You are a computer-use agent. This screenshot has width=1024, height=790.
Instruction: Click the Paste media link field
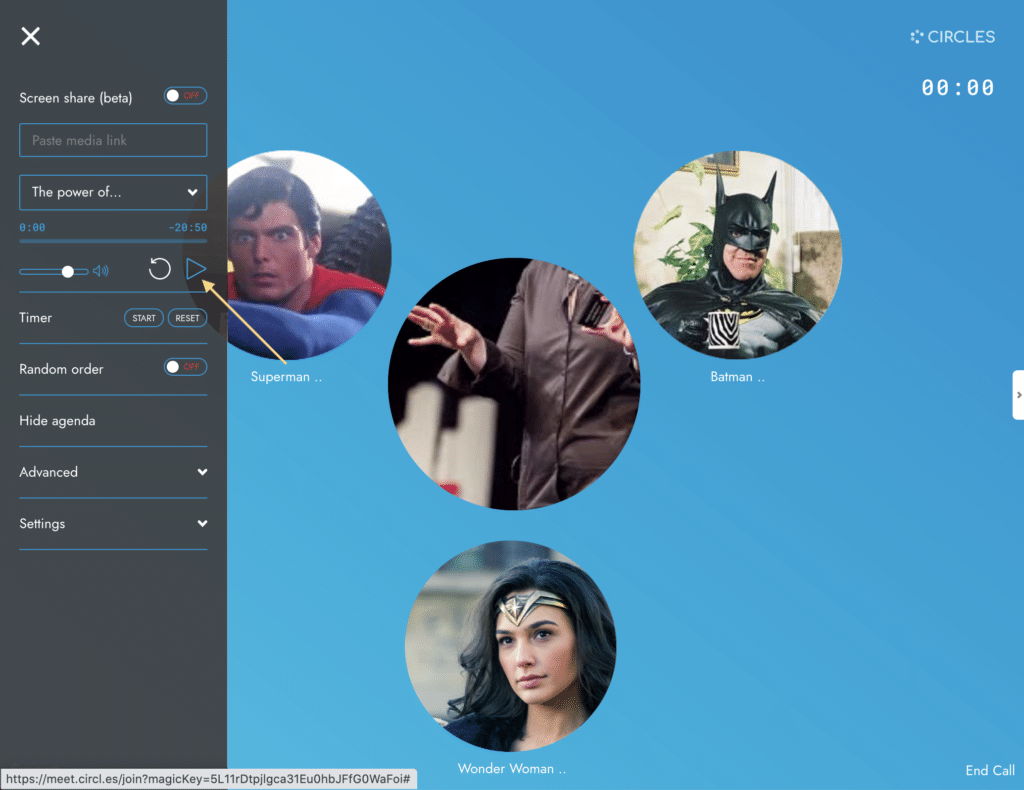pyautogui.click(x=113, y=140)
